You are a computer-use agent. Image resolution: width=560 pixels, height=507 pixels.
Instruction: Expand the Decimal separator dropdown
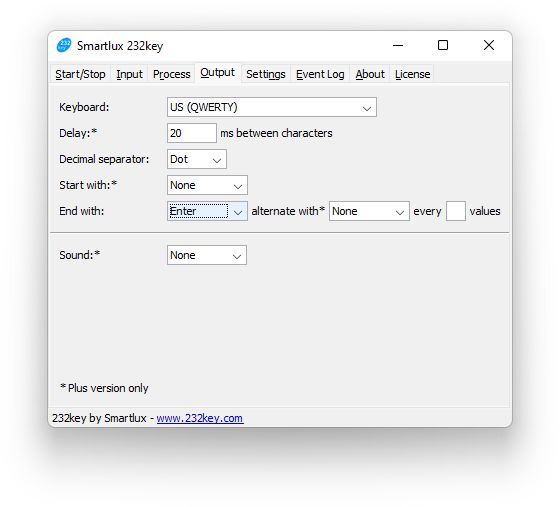(197, 159)
